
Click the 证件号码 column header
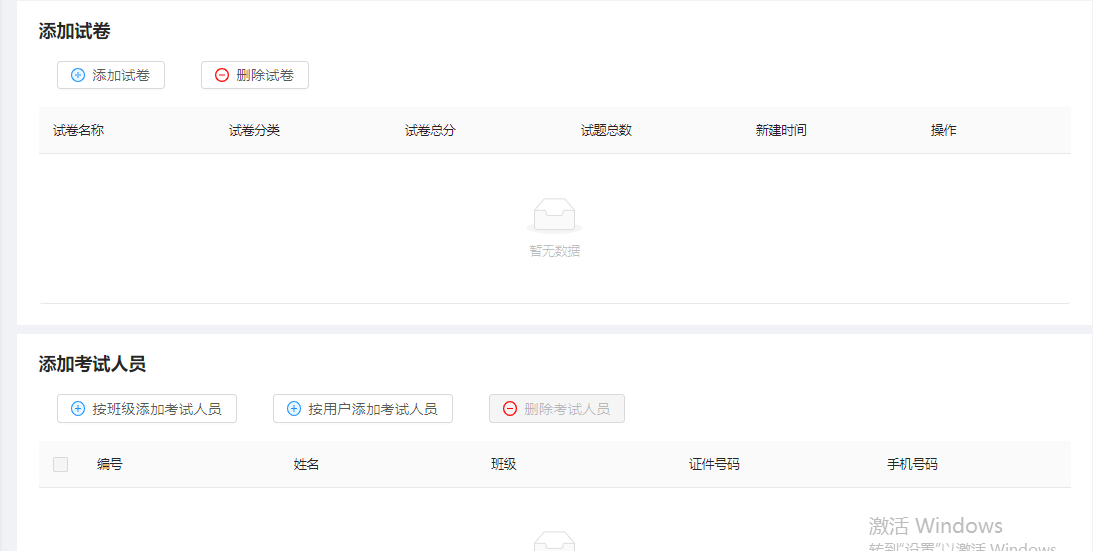pyautogui.click(x=714, y=465)
